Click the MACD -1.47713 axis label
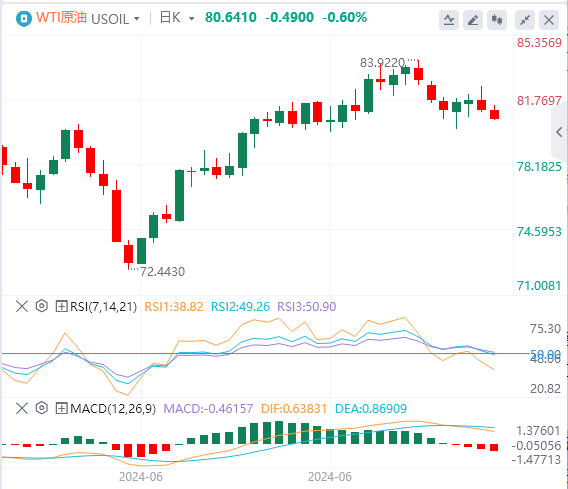568x489 pixels. (x=536, y=460)
